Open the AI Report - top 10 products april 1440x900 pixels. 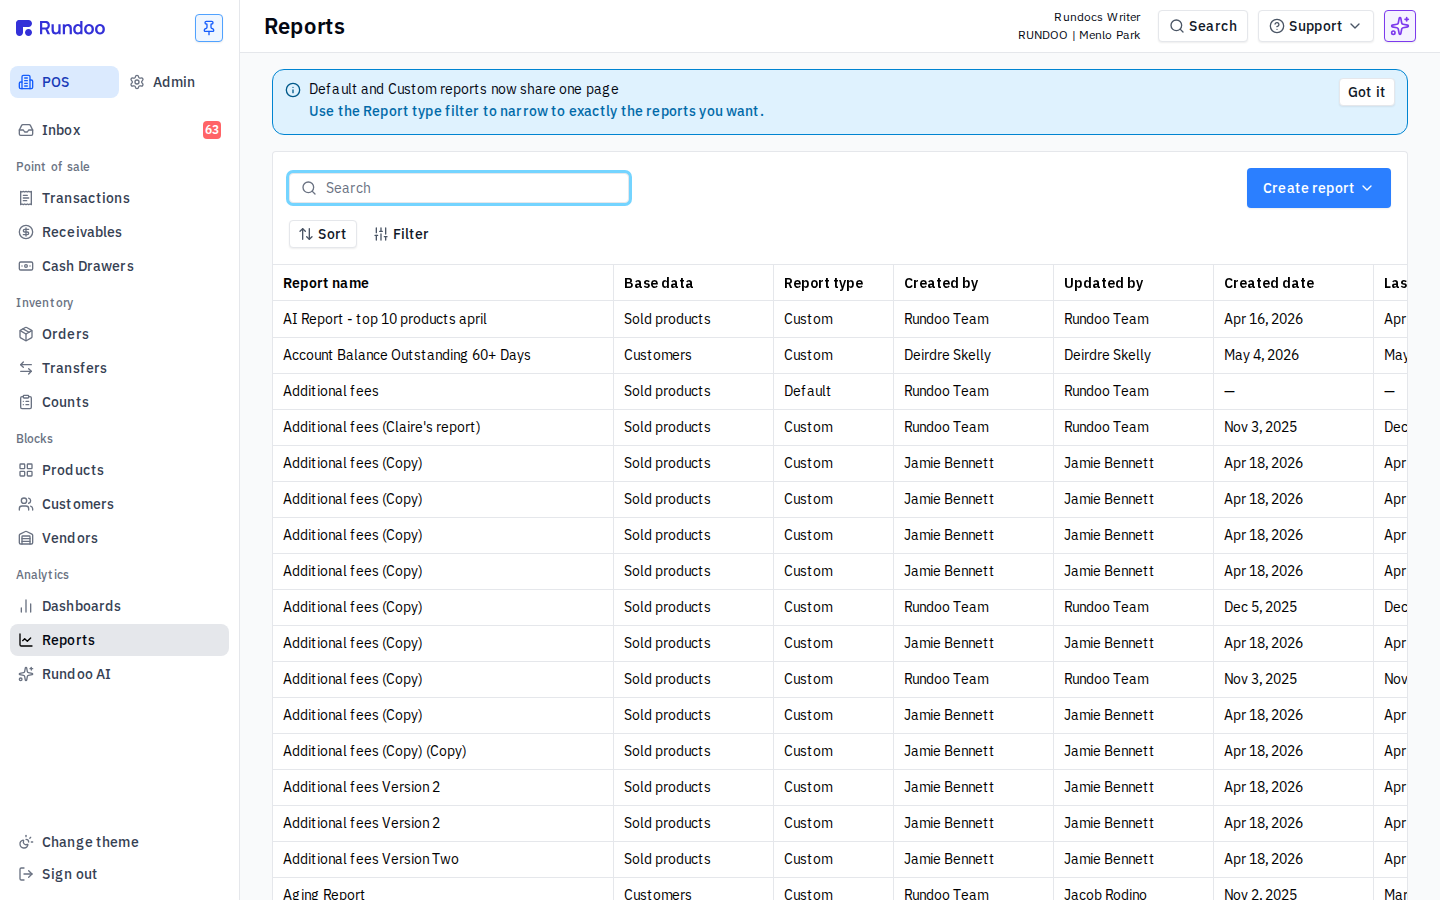(x=385, y=319)
